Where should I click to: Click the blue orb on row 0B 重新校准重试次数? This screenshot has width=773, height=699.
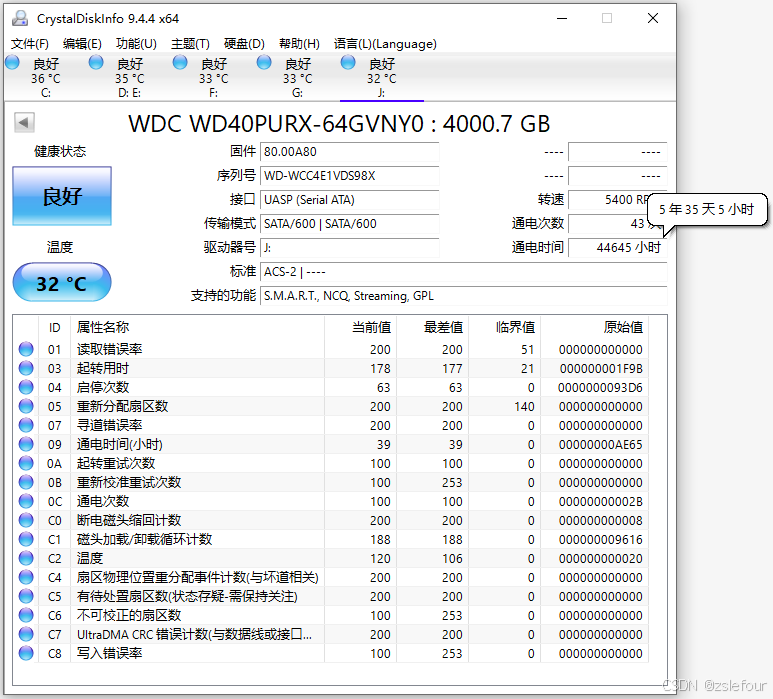click(26, 482)
